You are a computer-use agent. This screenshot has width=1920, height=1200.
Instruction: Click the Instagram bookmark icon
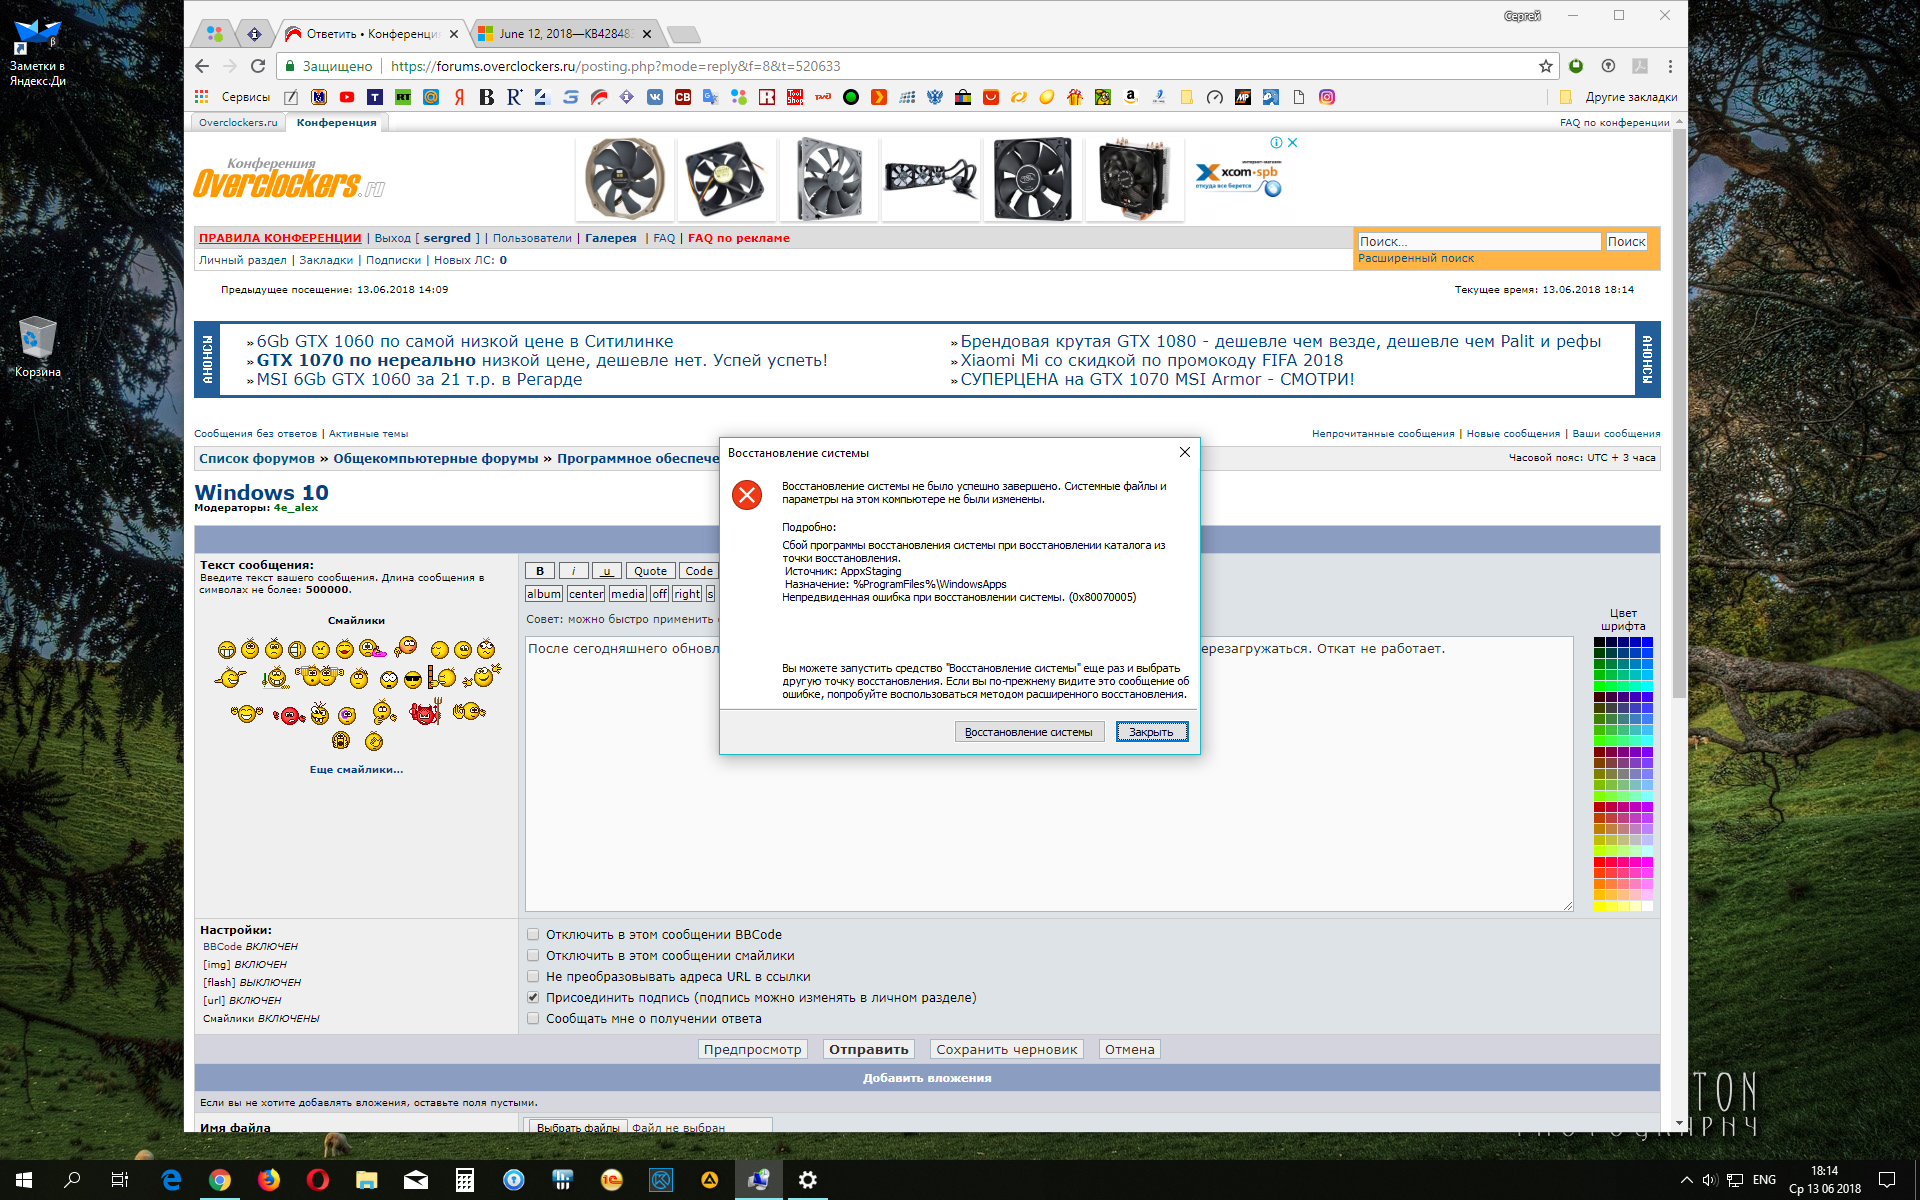point(1327,97)
